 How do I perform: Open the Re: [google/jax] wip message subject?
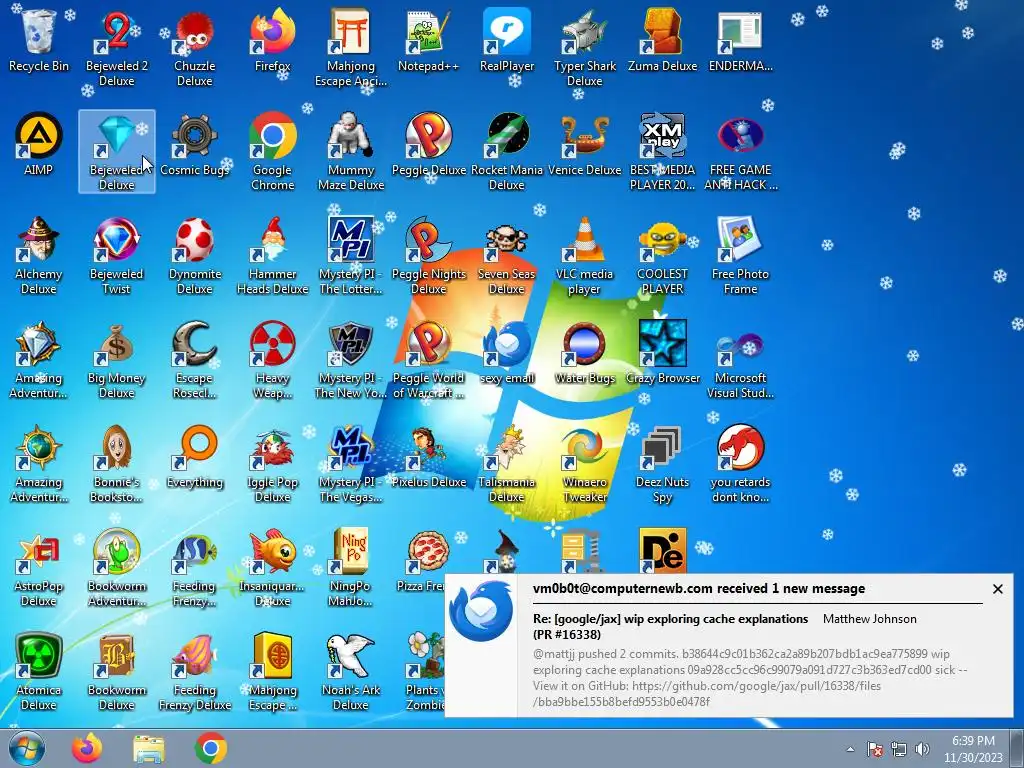coord(670,626)
